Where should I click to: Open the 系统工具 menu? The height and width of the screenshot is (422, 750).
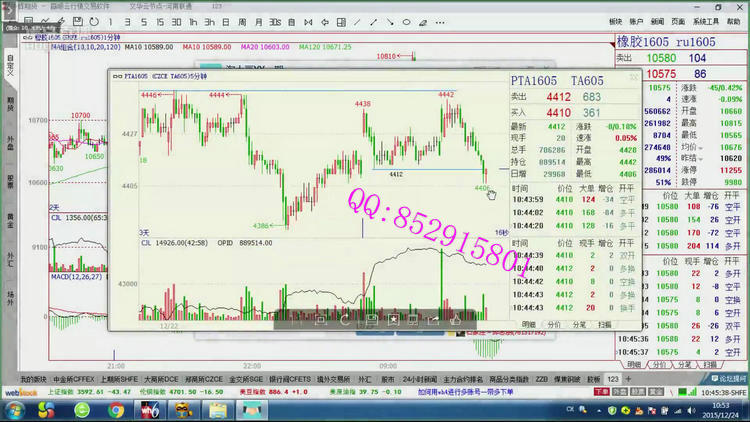705,21
